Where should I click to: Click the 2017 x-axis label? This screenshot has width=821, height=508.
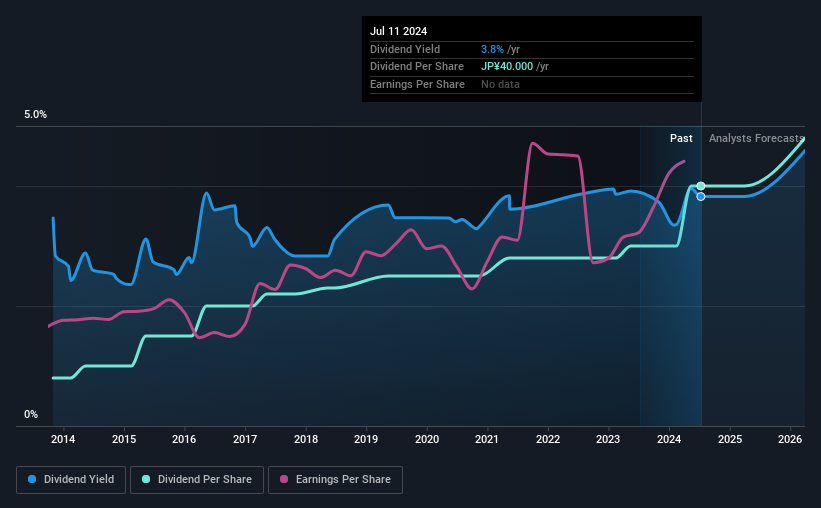[245, 439]
